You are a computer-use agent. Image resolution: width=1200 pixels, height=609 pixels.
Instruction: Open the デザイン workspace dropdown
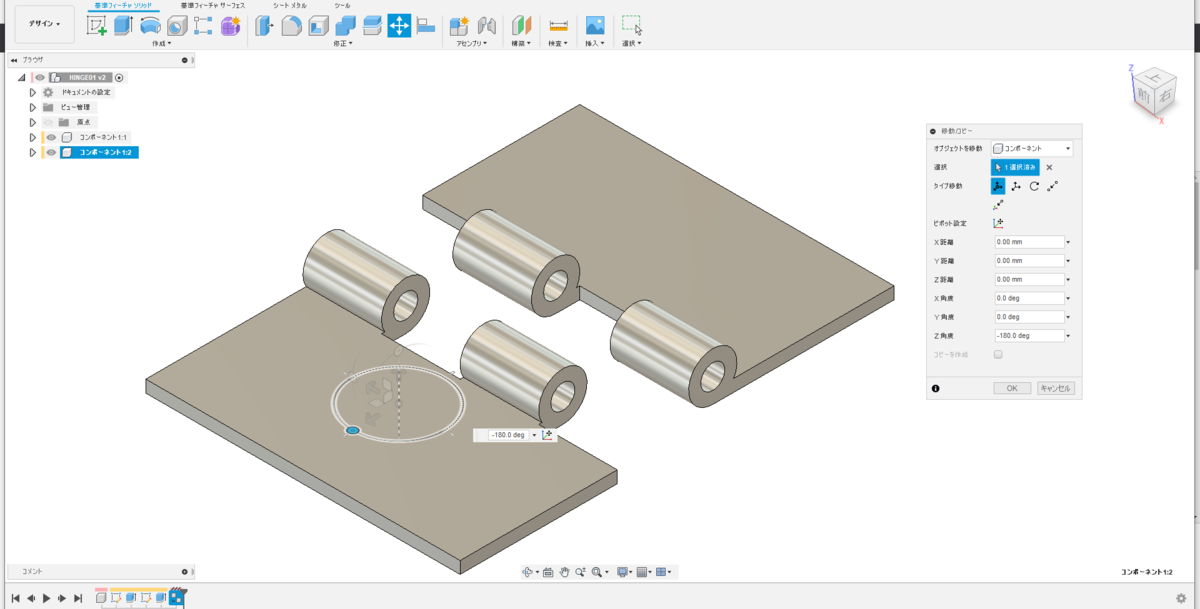44,23
